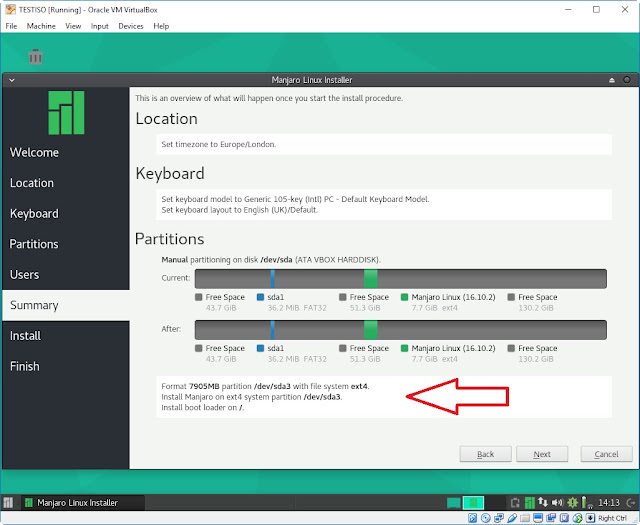Select the Keyboard step in sidebar
Image resolution: width=640 pixels, height=525 pixels.
click(66, 214)
